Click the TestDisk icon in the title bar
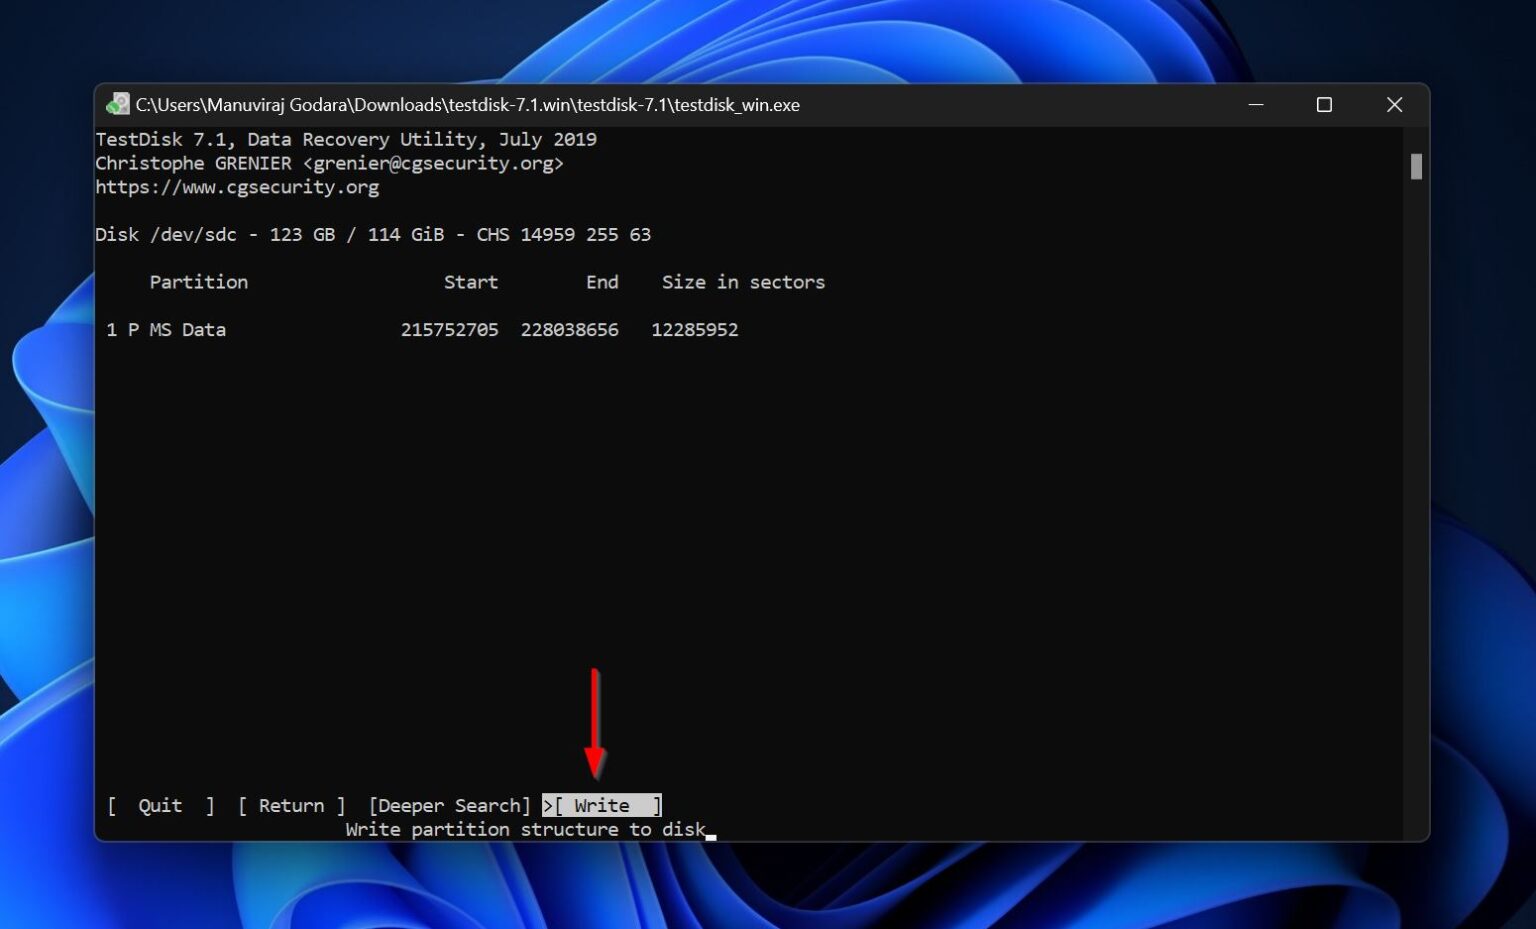This screenshot has width=1536, height=929. 119,104
